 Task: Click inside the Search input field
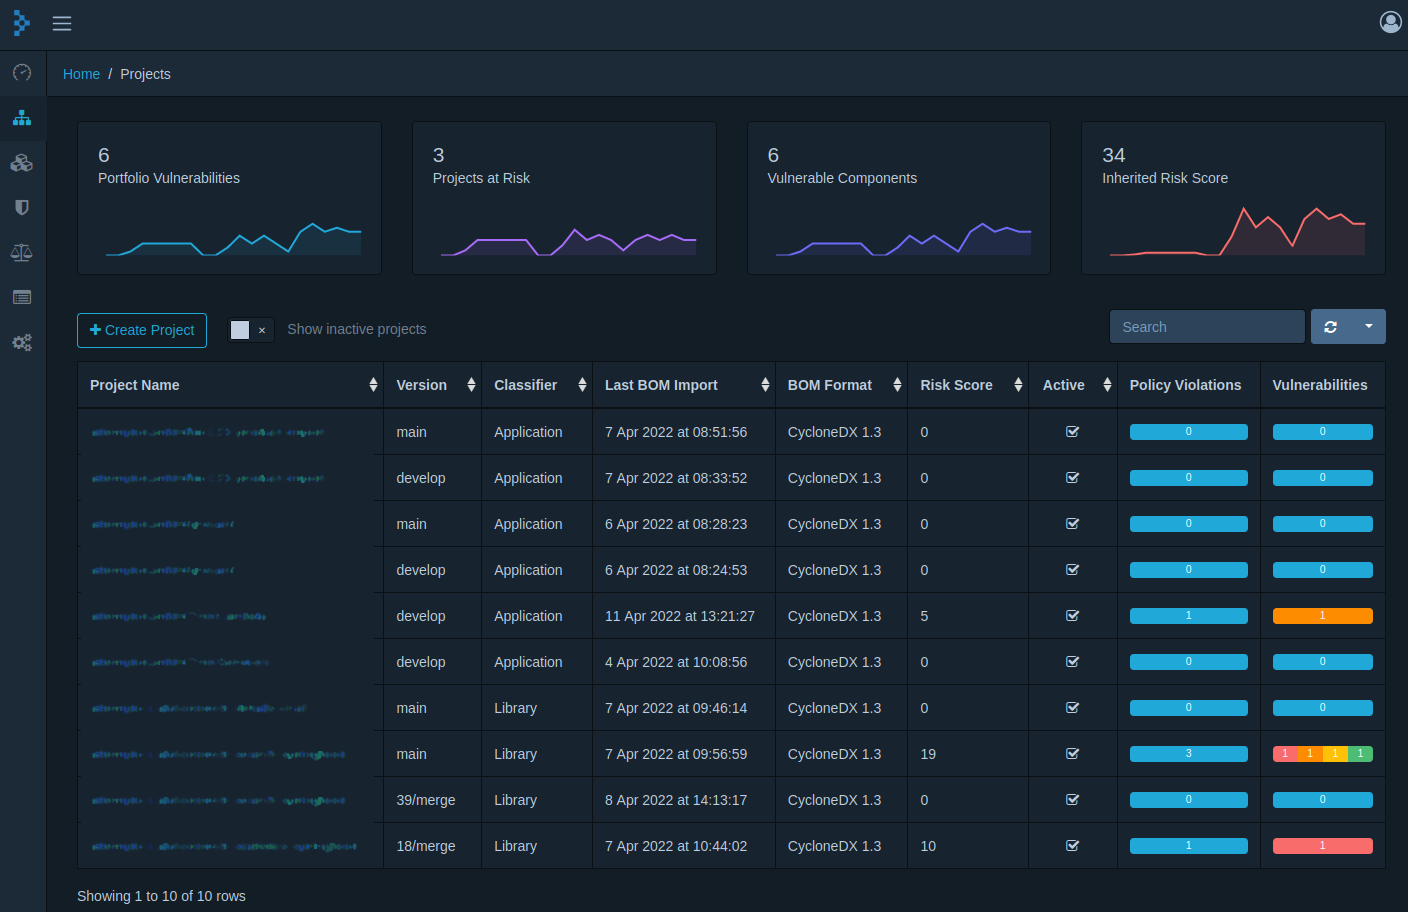[x=1206, y=326]
